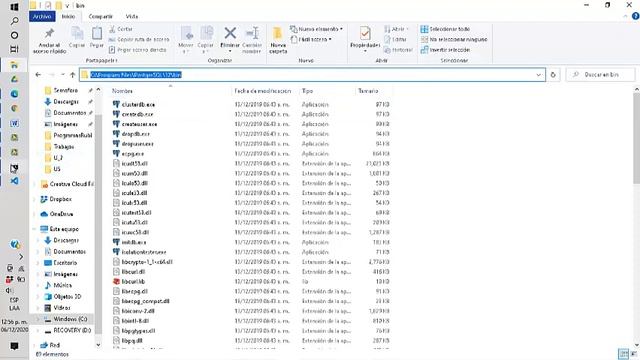Open Propiedades in the ribbon
Screen dimensions: 640x360
click(x=365, y=39)
